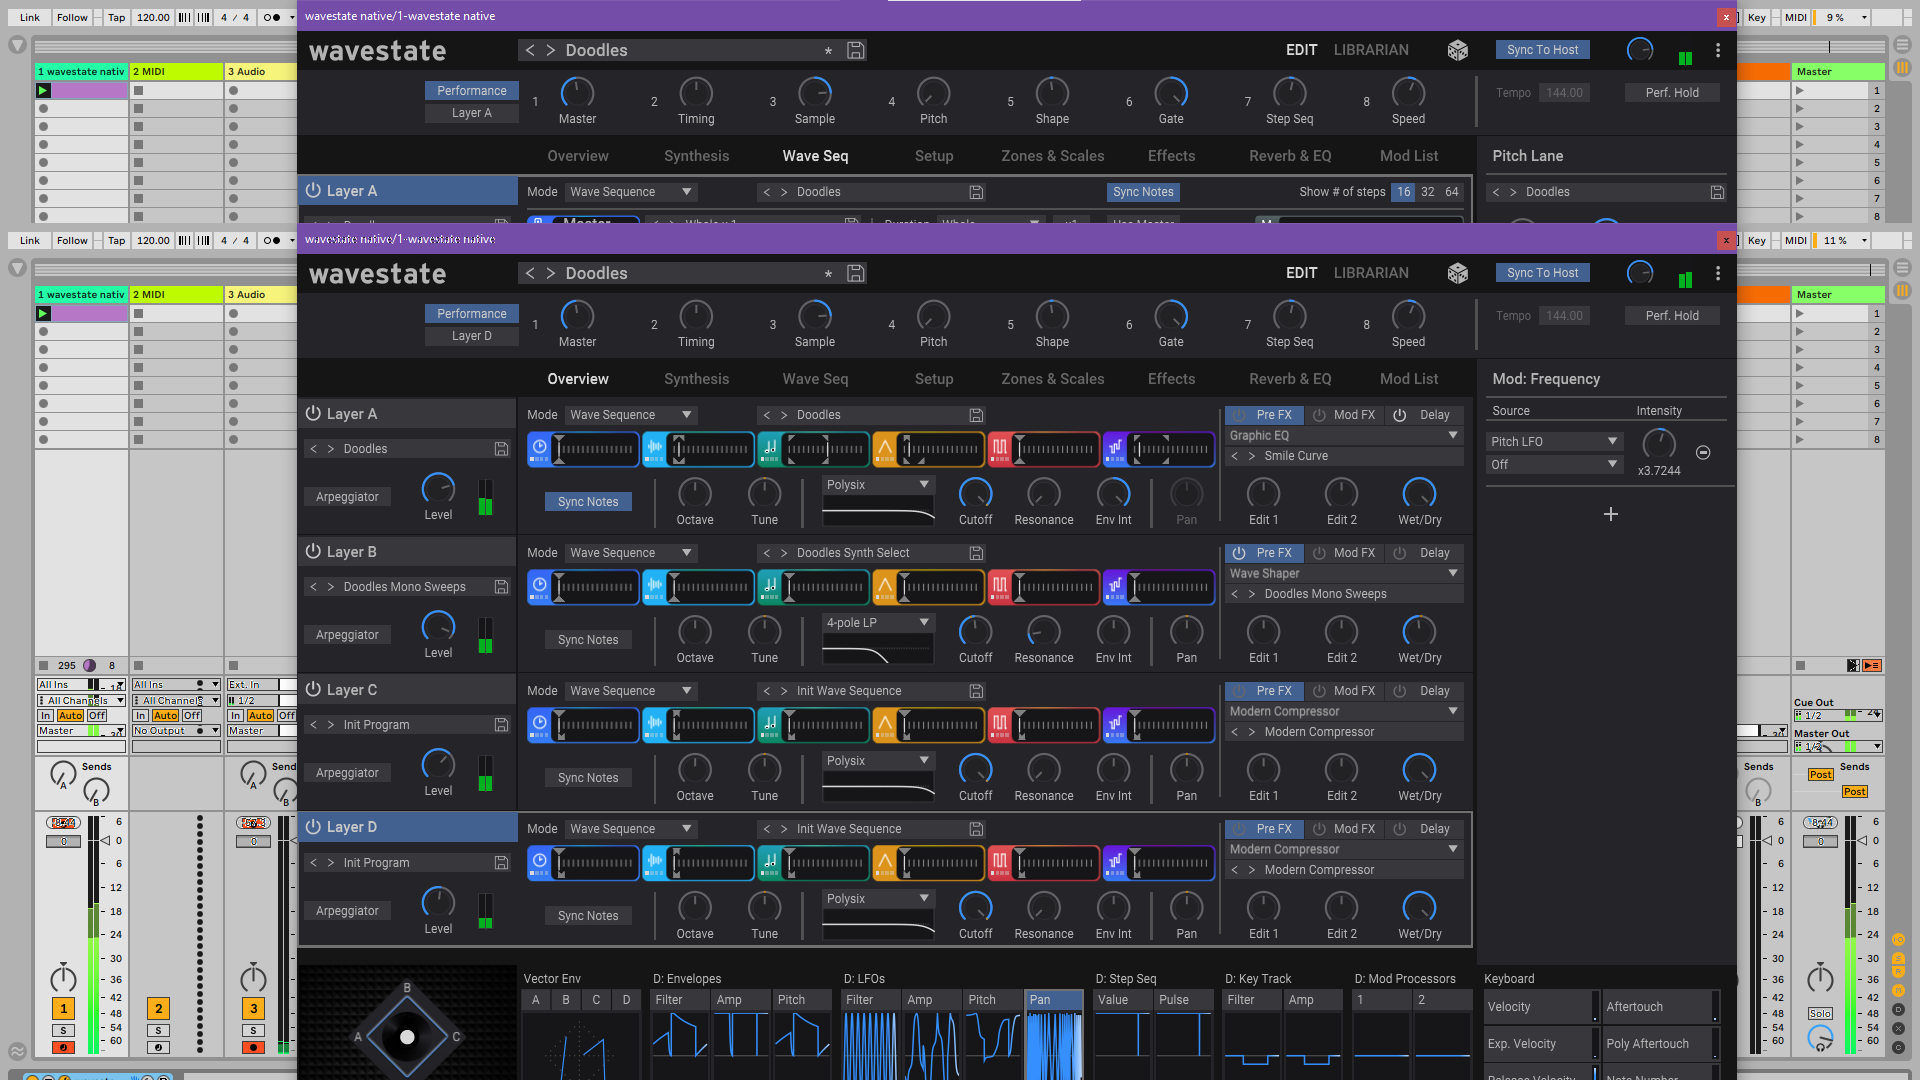Click the save icon beside Doodles Mono Sweeps
1920x1080 pixels.
[x=501, y=587]
